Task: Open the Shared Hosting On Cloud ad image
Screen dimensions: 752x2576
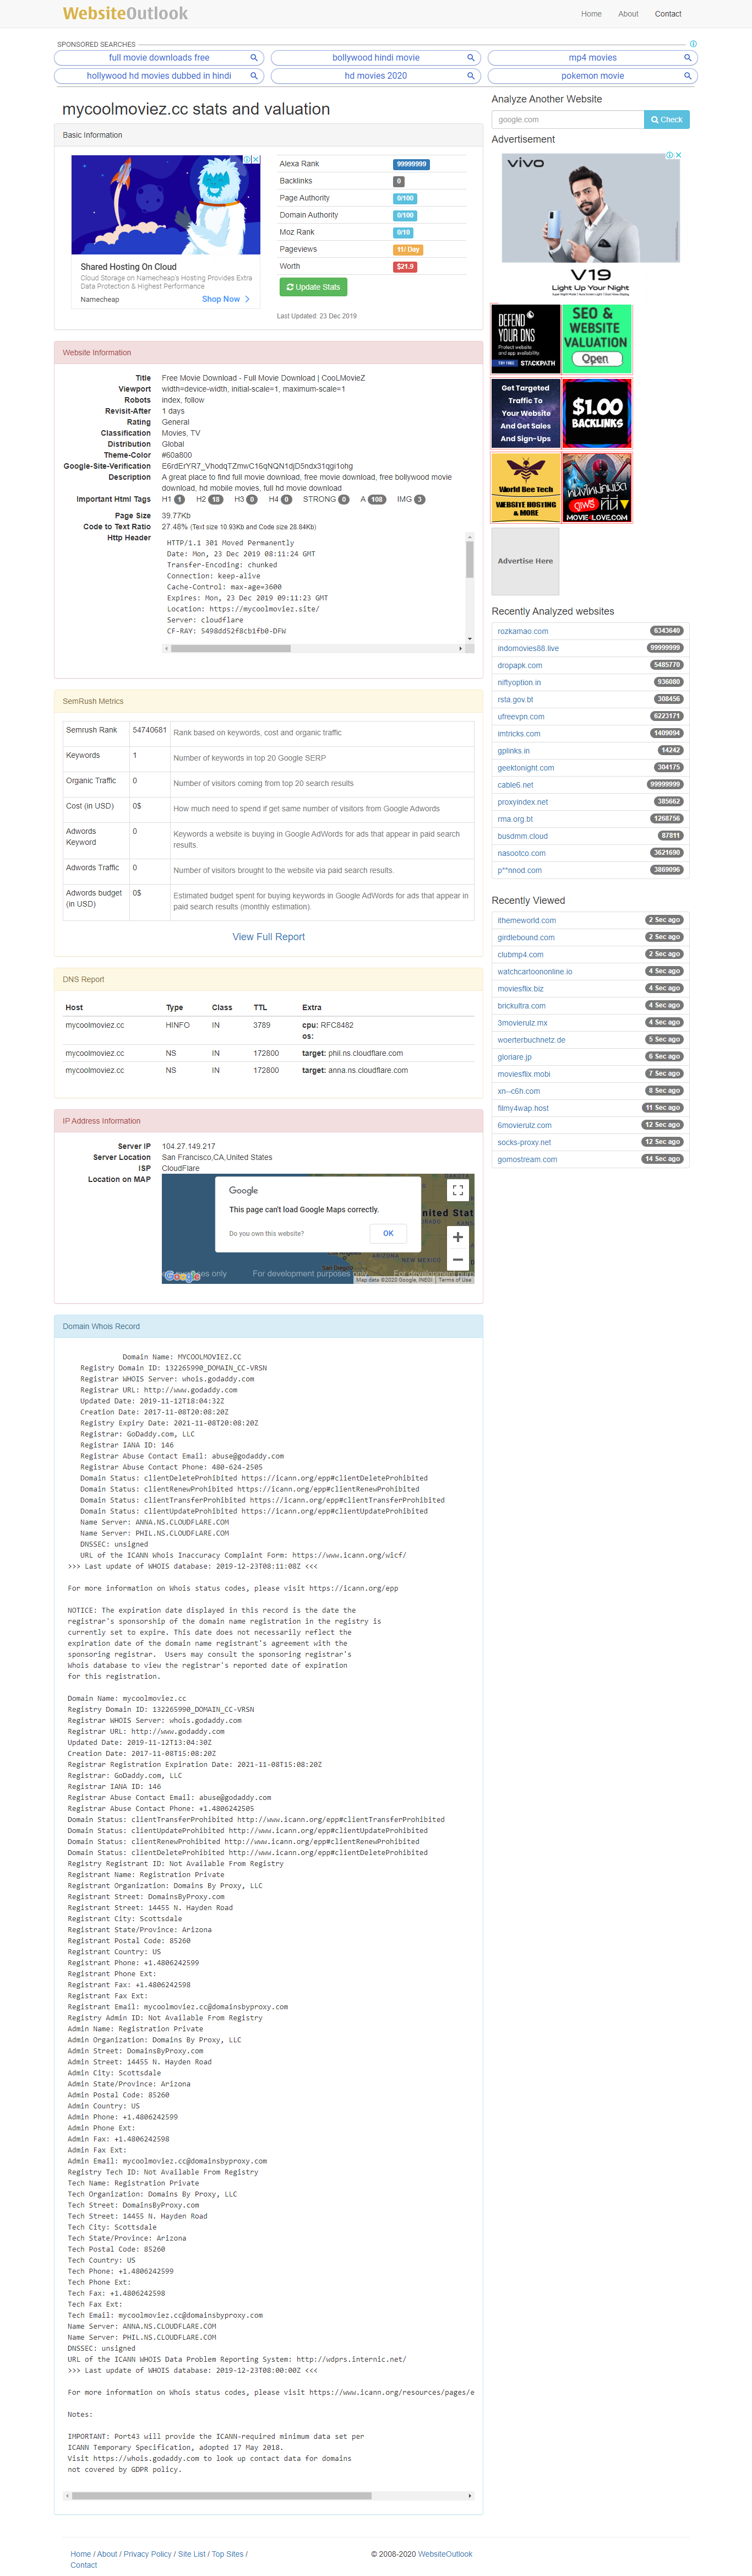Action: coord(166,205)
